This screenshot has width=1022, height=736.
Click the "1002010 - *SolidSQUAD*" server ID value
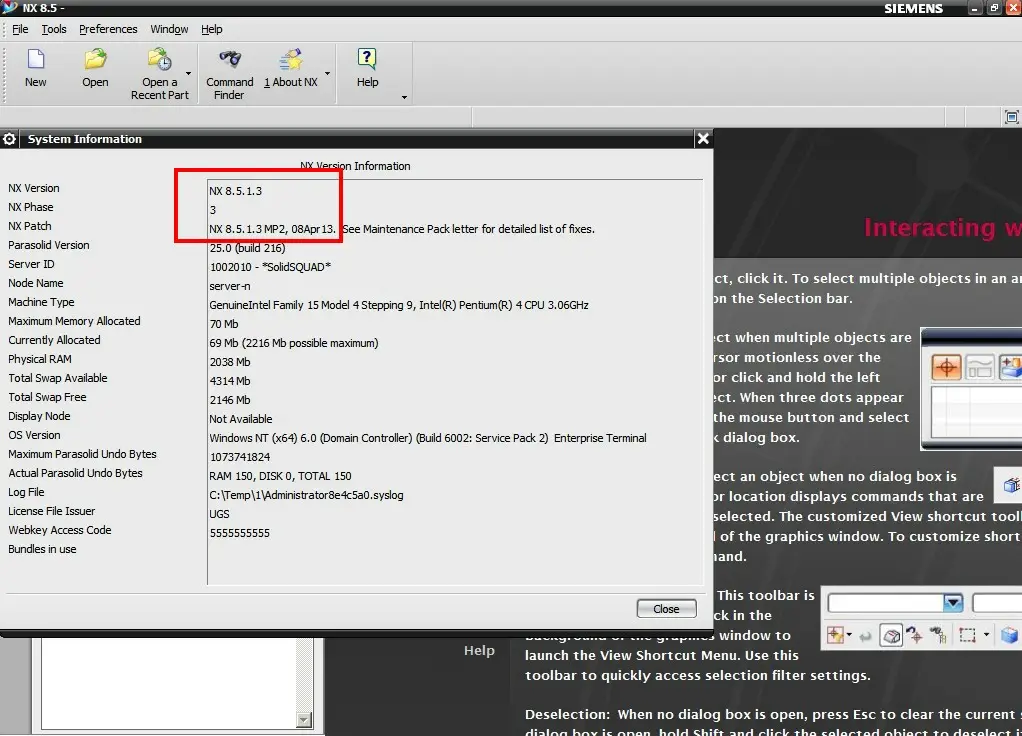point(270,267)
